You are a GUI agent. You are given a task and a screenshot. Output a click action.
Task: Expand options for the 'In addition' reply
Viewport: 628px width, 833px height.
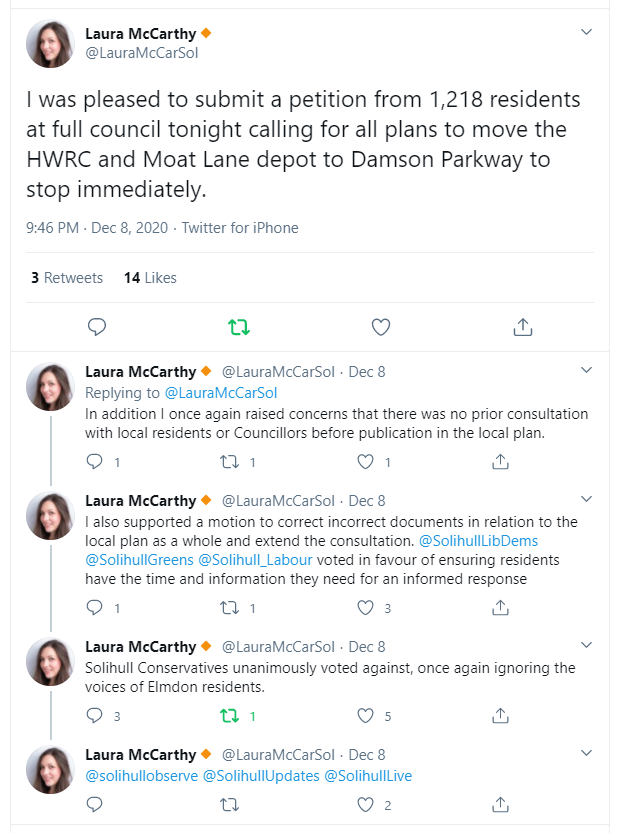pyautogui.click(x=587, y=370)
